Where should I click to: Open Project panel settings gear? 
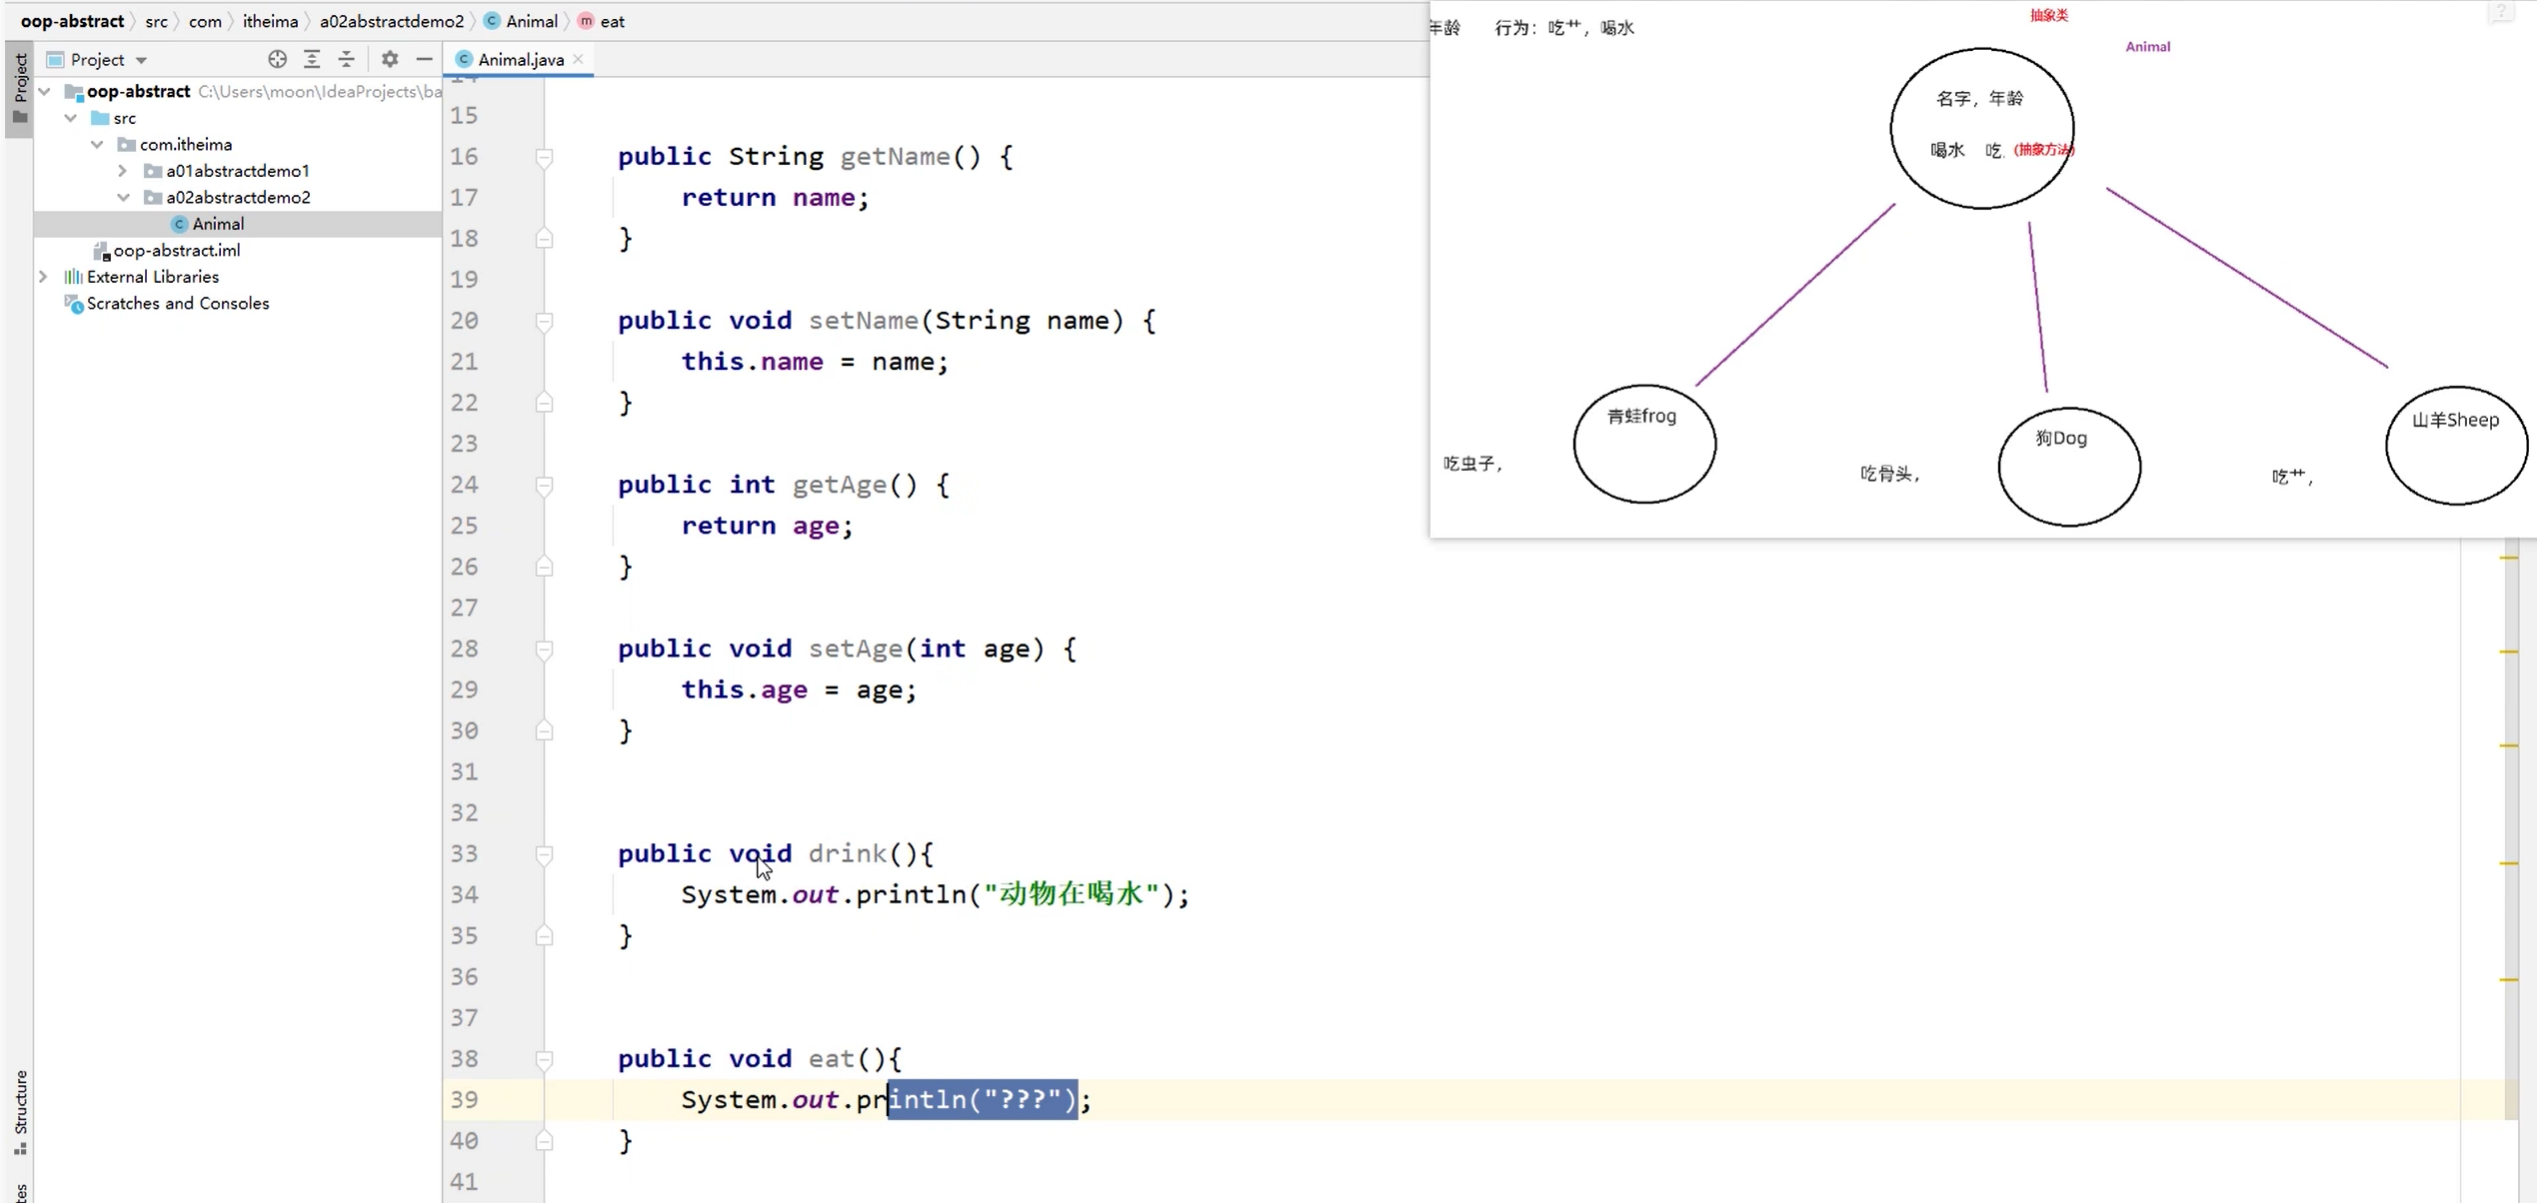click(389, 59)
